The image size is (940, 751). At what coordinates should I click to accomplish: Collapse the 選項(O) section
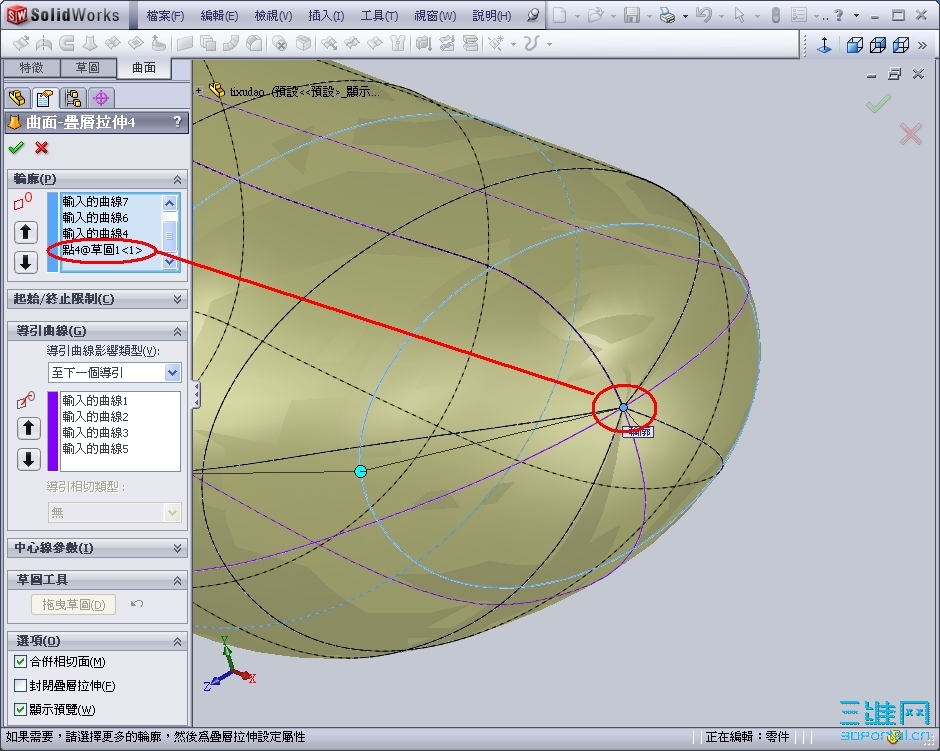pyautogui.click(x=177, y=641)
